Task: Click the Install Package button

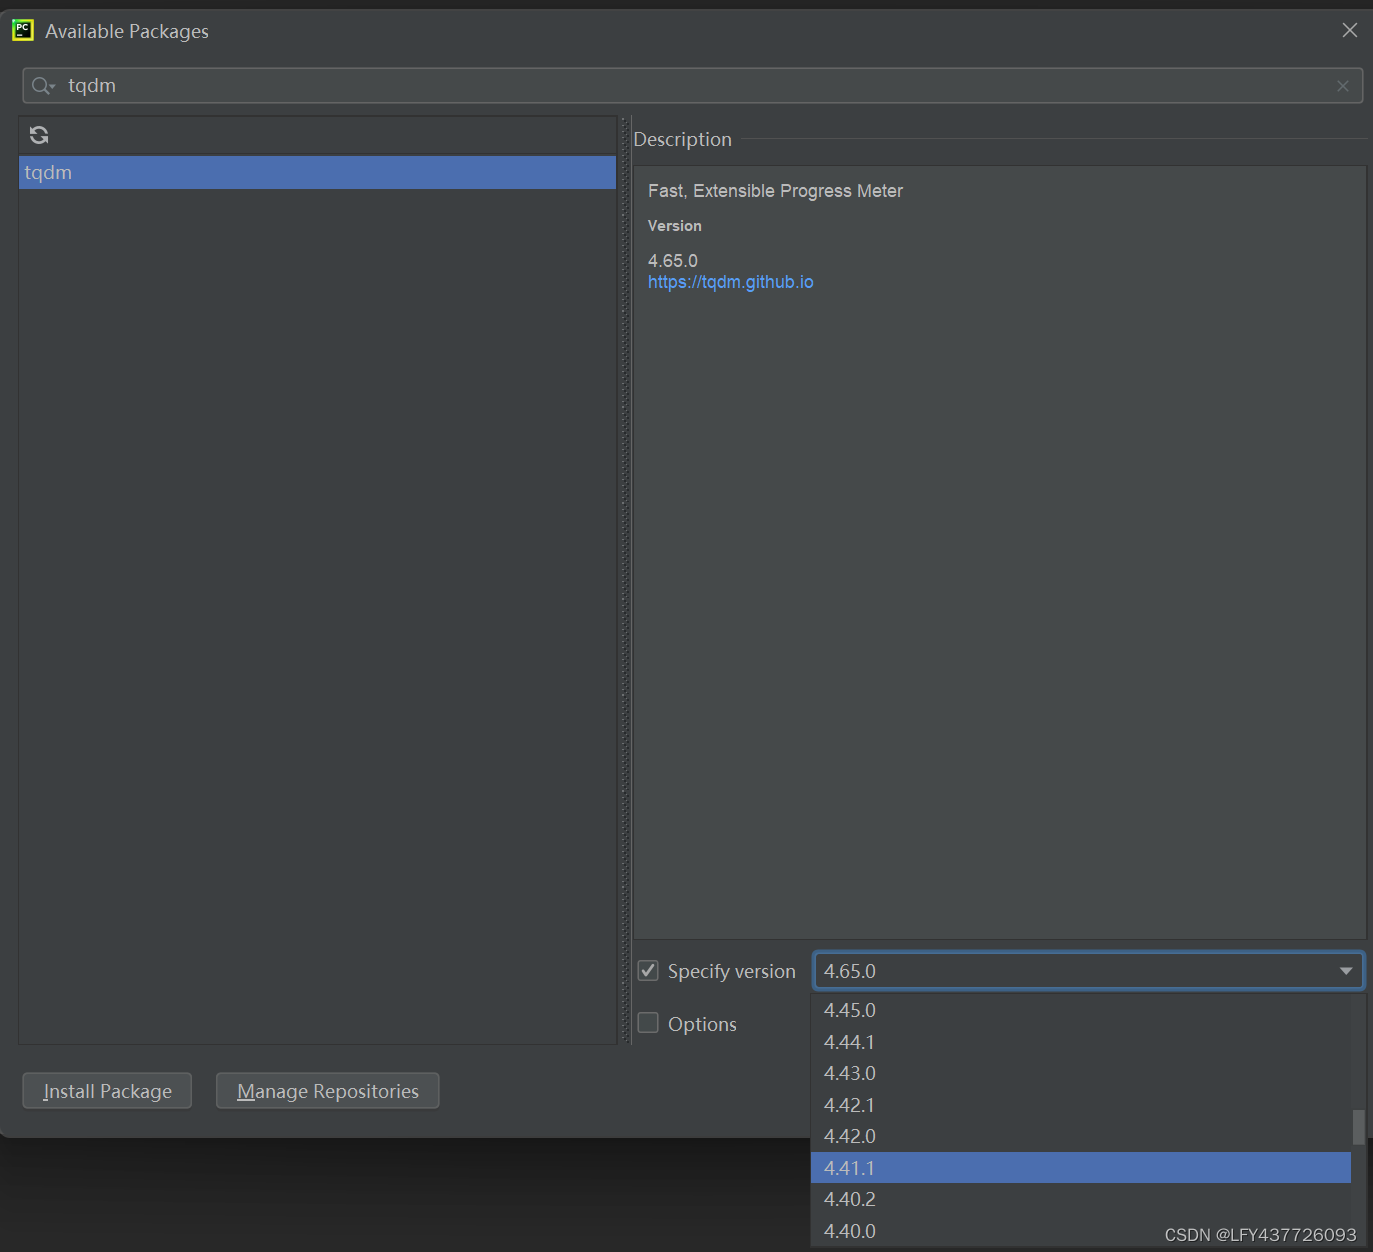Action: tap(107, 1091)
